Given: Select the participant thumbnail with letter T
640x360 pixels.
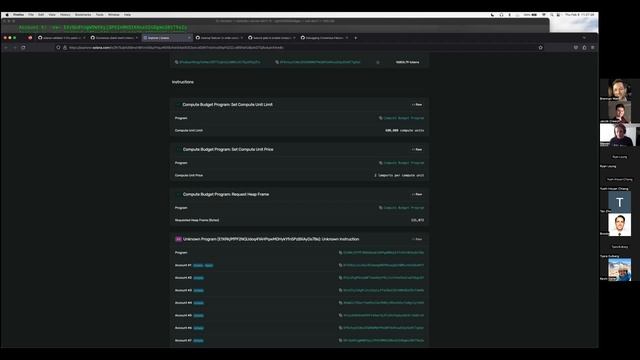Looking at the screenshot, I should tap(619, 202).
